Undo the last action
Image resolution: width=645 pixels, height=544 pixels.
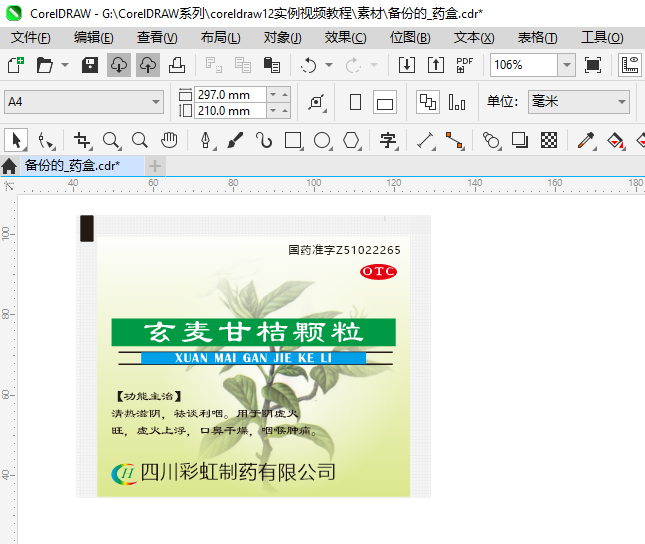coord(309,65)
